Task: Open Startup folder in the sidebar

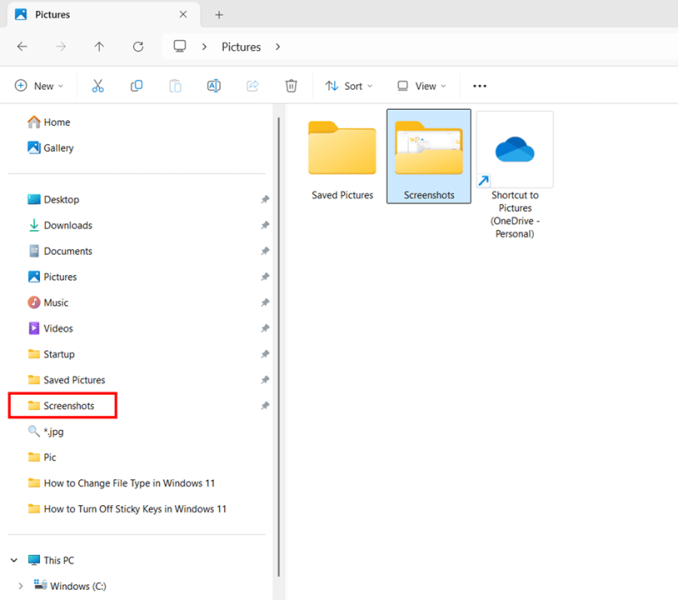Action: (x=51, y=354)
